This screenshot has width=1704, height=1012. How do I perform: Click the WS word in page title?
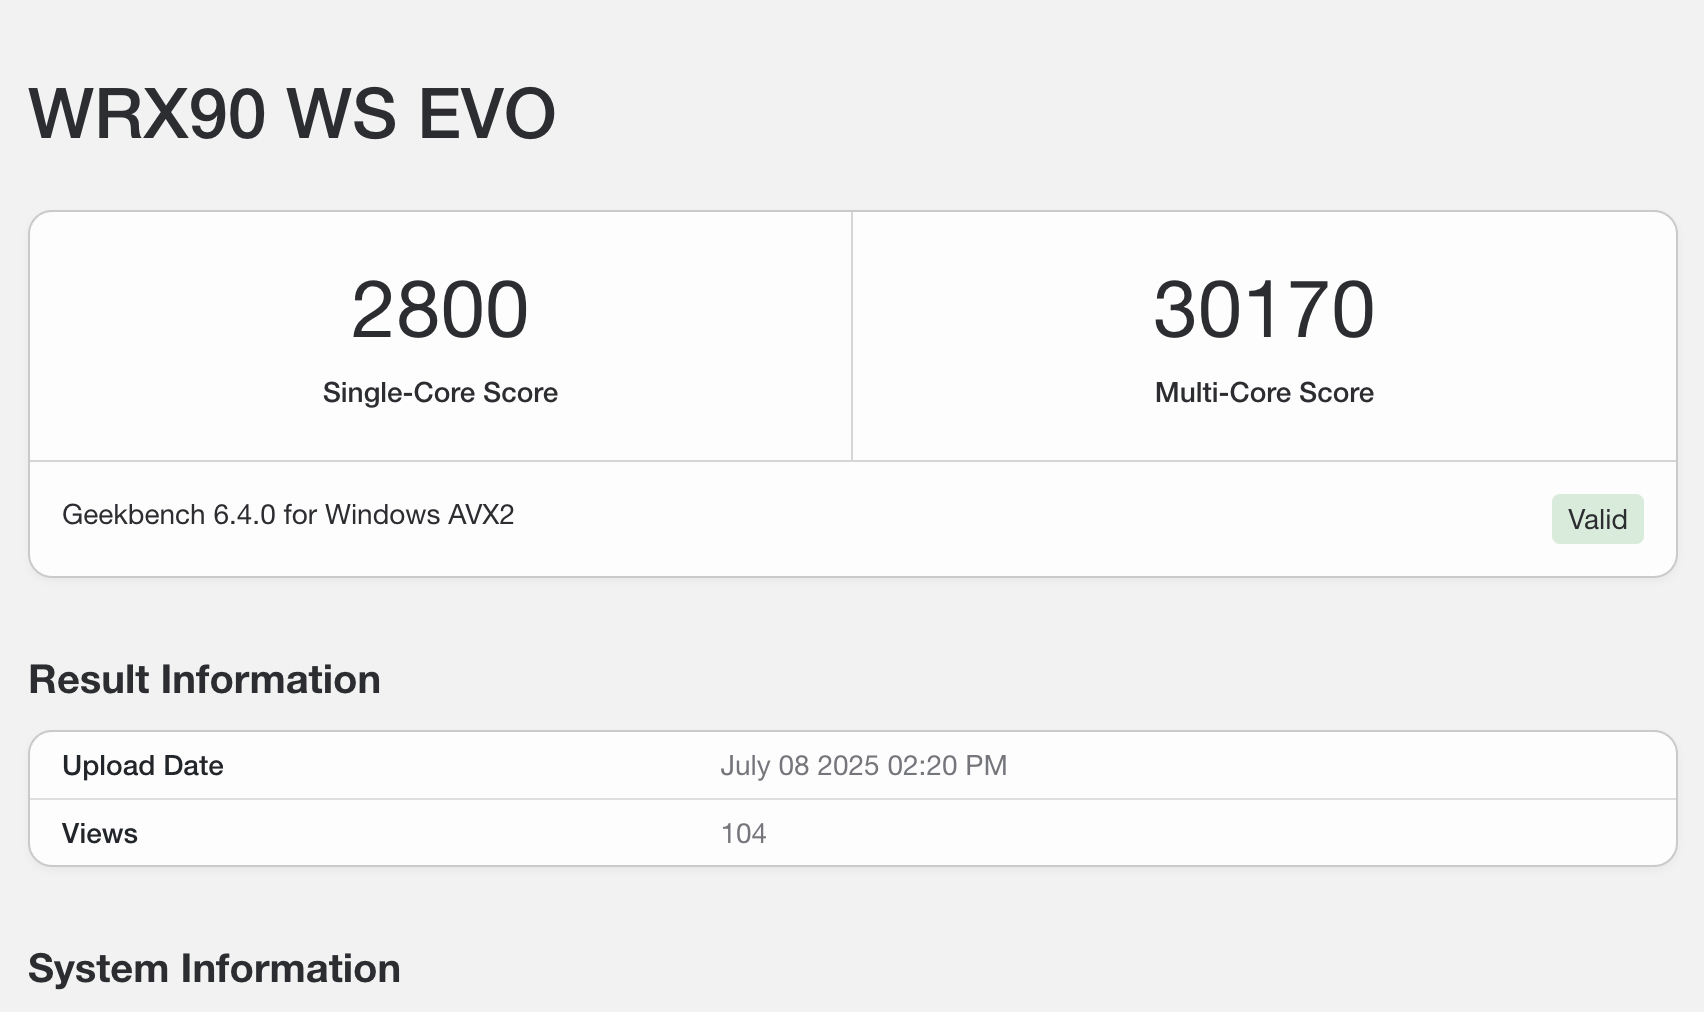(x=341, y=114)
